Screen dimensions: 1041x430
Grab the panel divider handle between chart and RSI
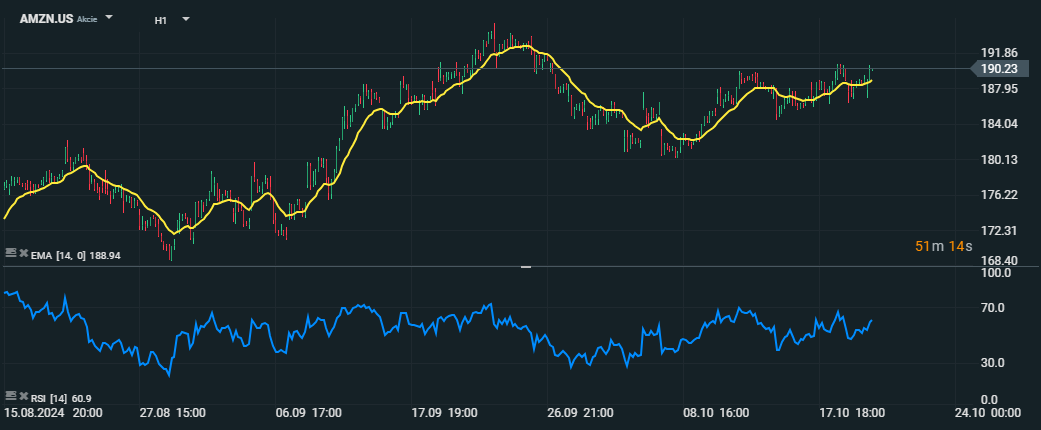pyautogui.click(x=526, y=267)
